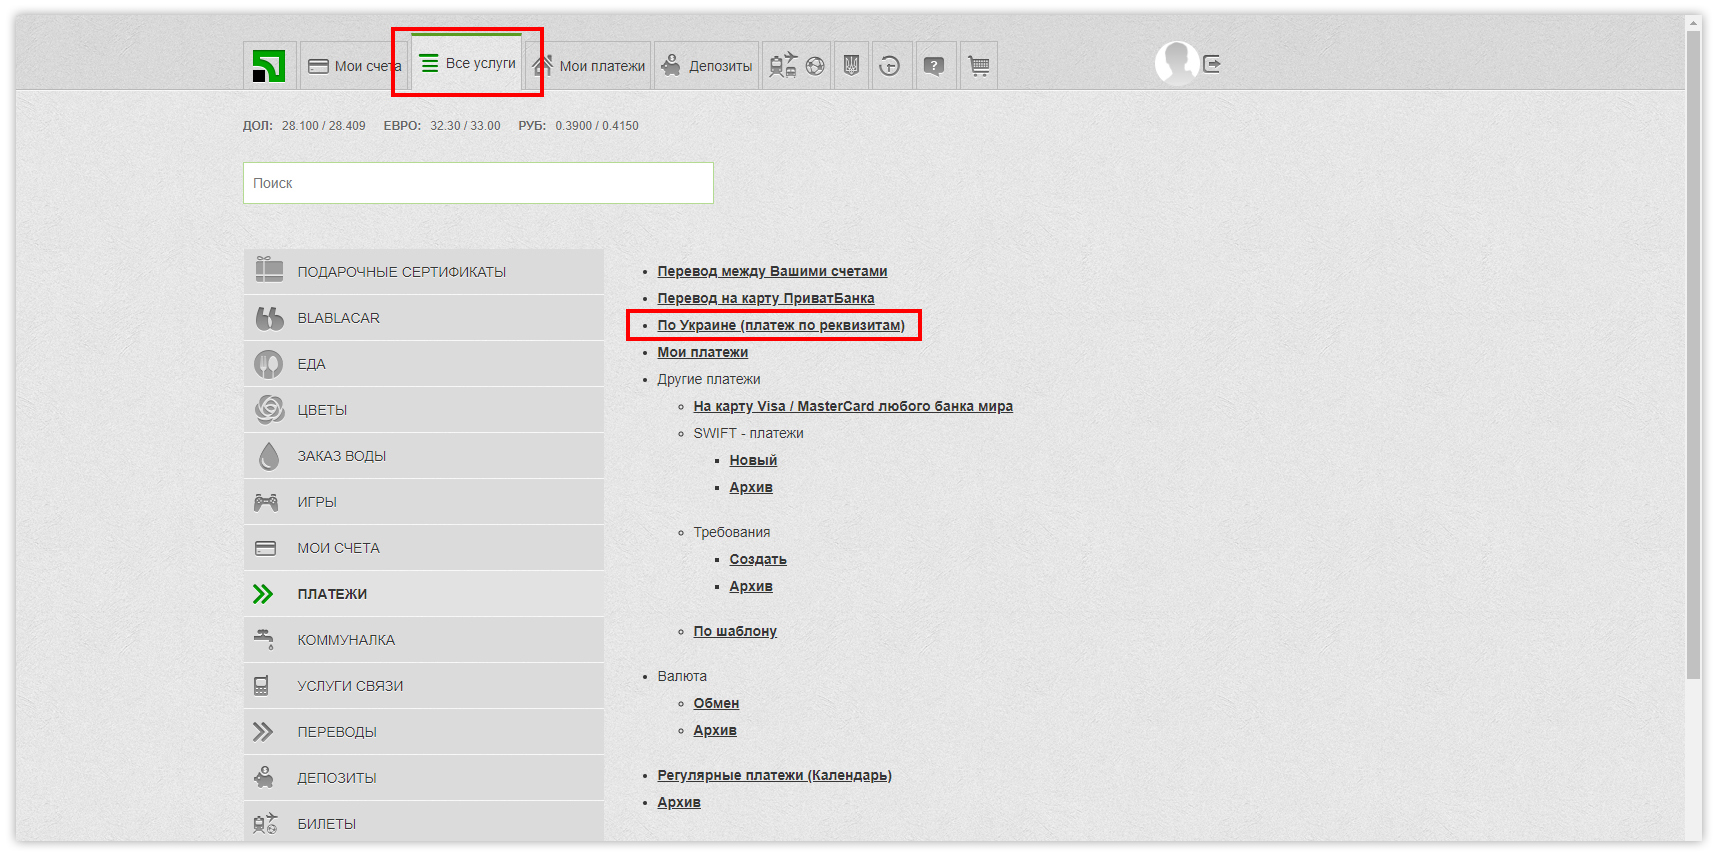Click the user profile avatar
The width and height of the screenshot is (1718, 857).
(x=1176, y=63)
